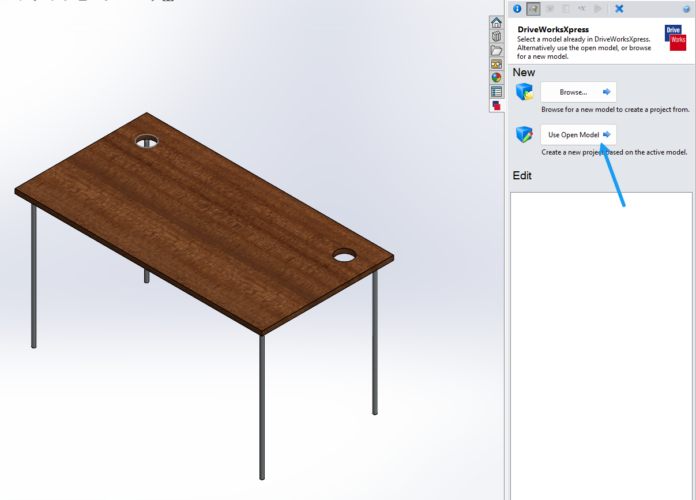Viewport: 696px width, 500px height.
Task: Click the 'Edit' section heading
Action: [522, 175]
